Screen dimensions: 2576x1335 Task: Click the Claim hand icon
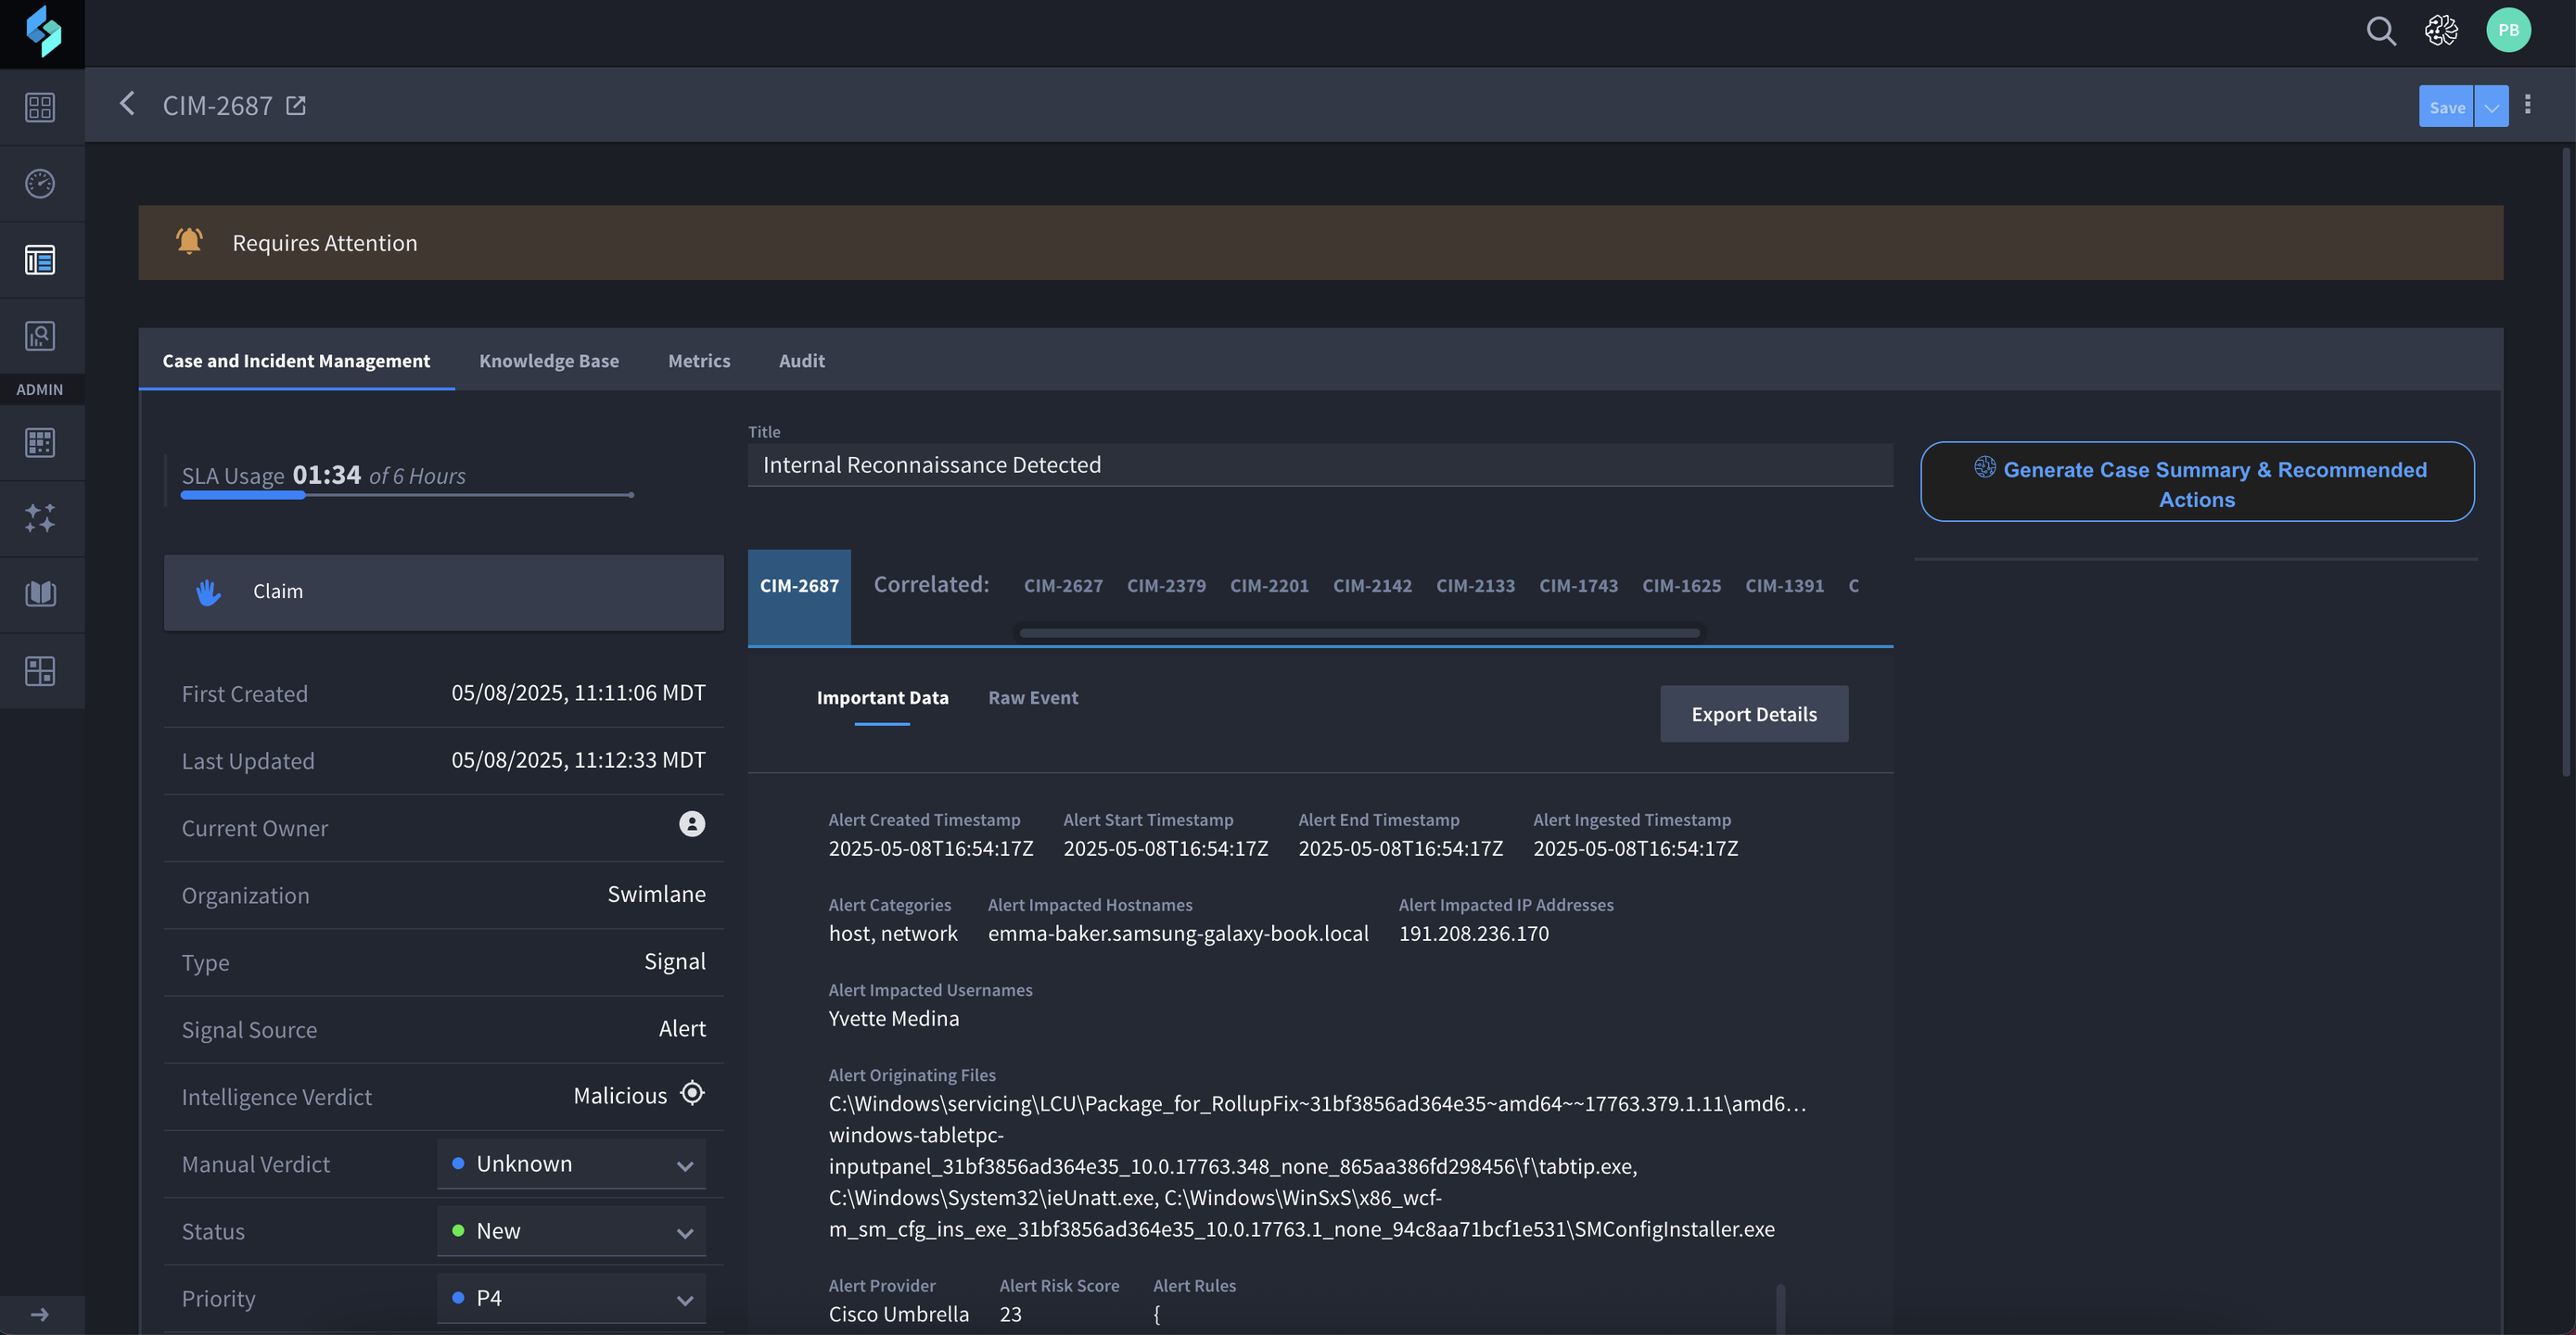point(209,592)
